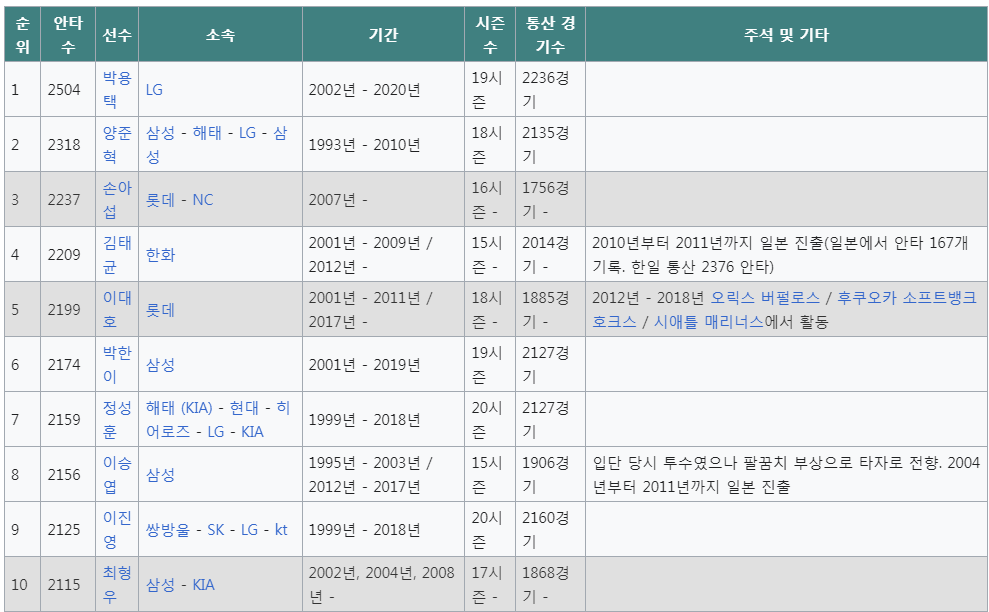The image size is (989, 612).
Task: Click the SK team link
Action: [x=216, y=530]
